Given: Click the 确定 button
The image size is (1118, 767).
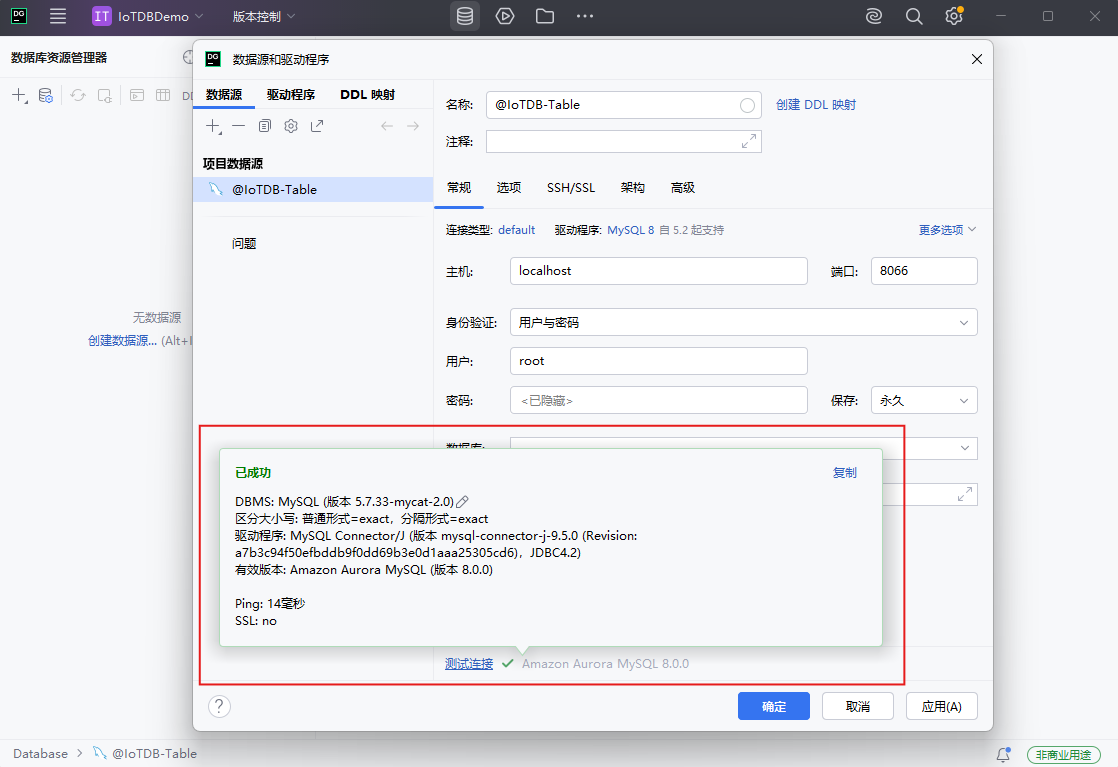Looking at the screenshot, I should click(x=773, y=706).
